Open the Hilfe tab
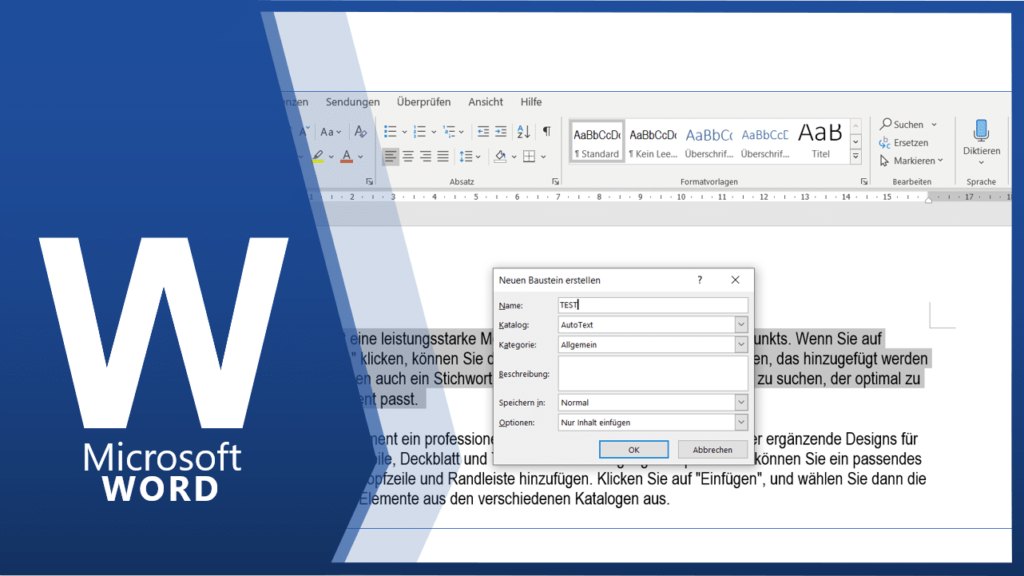The width and height of the screenshot is (1024, 576). click(531, 102)
